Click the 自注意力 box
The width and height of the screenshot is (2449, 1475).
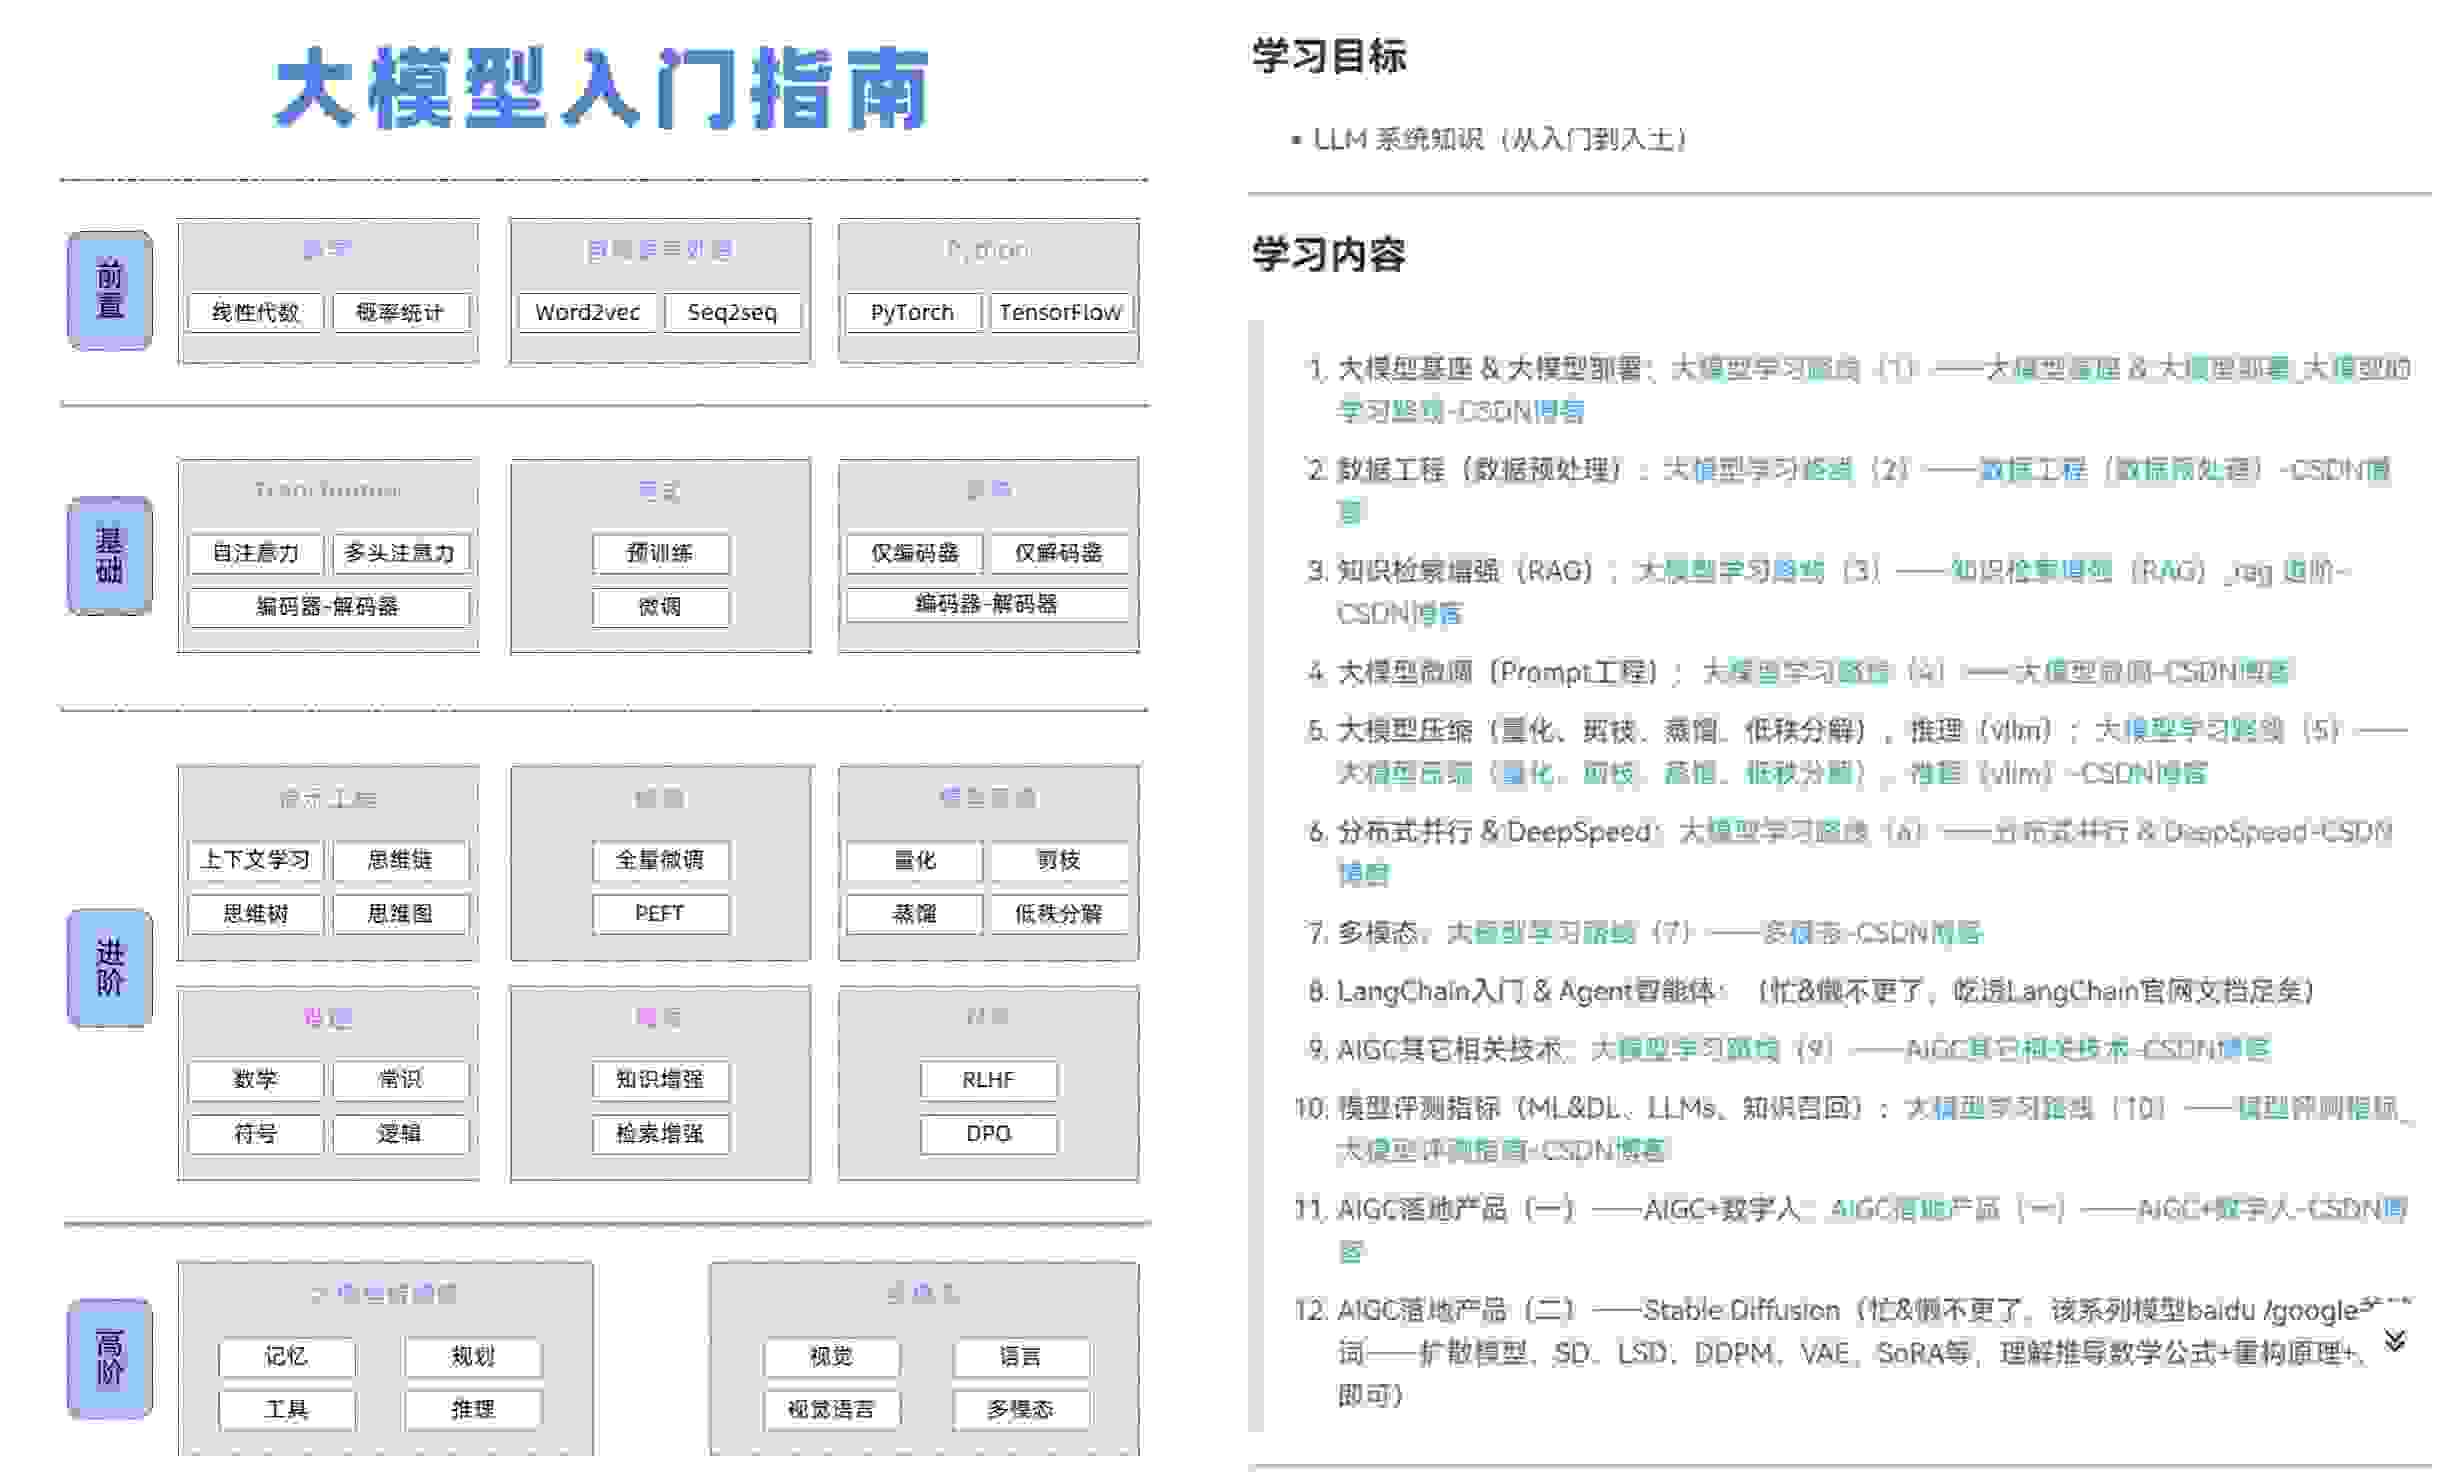point(256,553)
